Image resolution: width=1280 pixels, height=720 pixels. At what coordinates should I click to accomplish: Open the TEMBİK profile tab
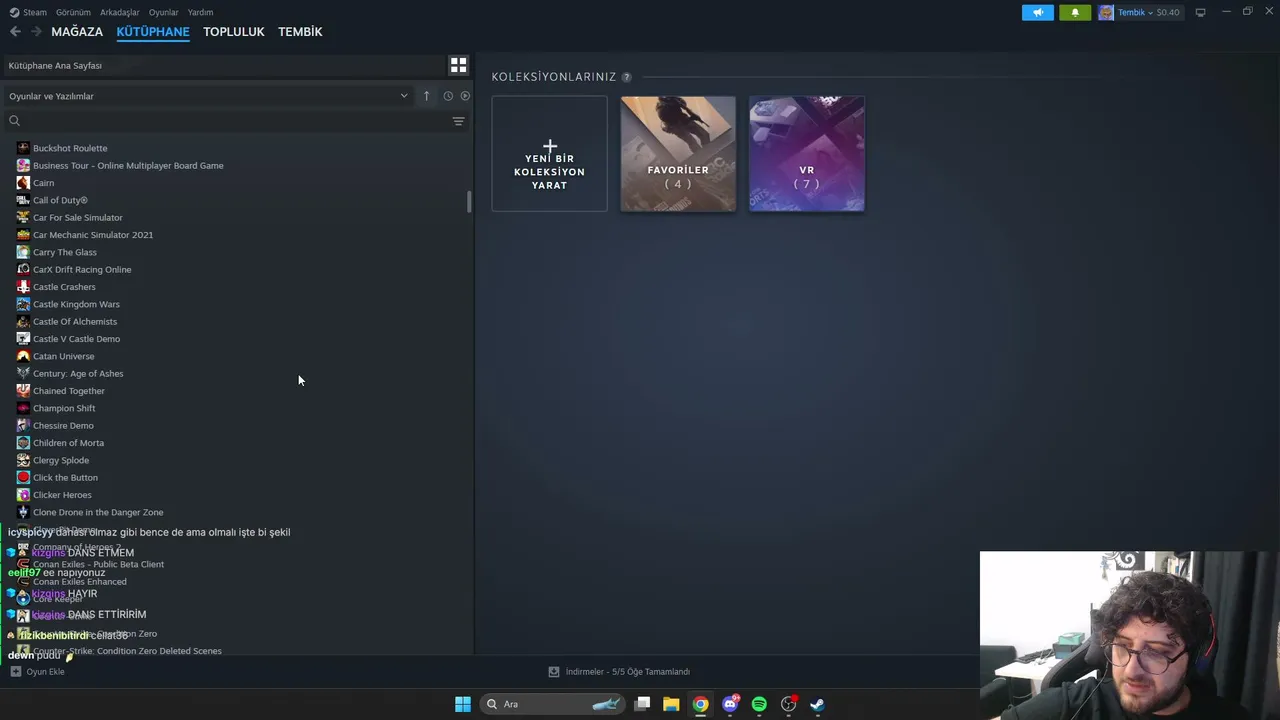[x=300, y=32]
